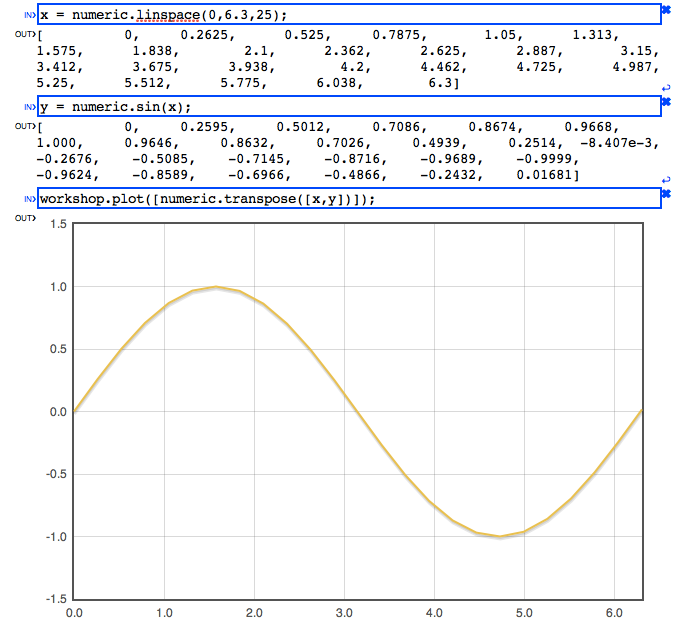Focus the workshop.plot input box
Viewport: 684px width, 624px height.
click(x=349, y=199)
